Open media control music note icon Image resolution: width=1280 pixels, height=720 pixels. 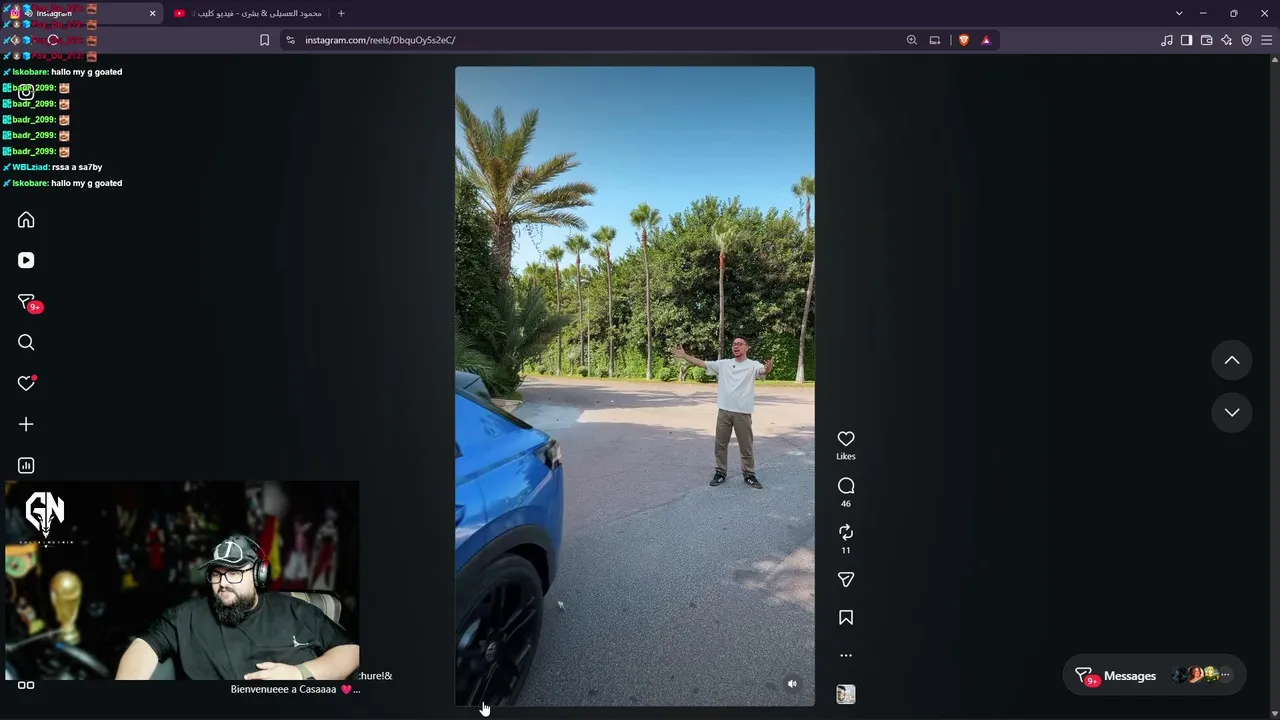1167,40
